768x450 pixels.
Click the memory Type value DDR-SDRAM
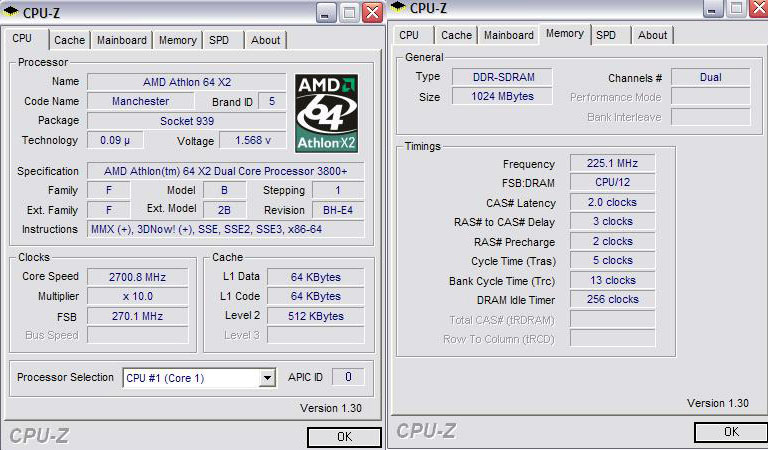[503, 77]
